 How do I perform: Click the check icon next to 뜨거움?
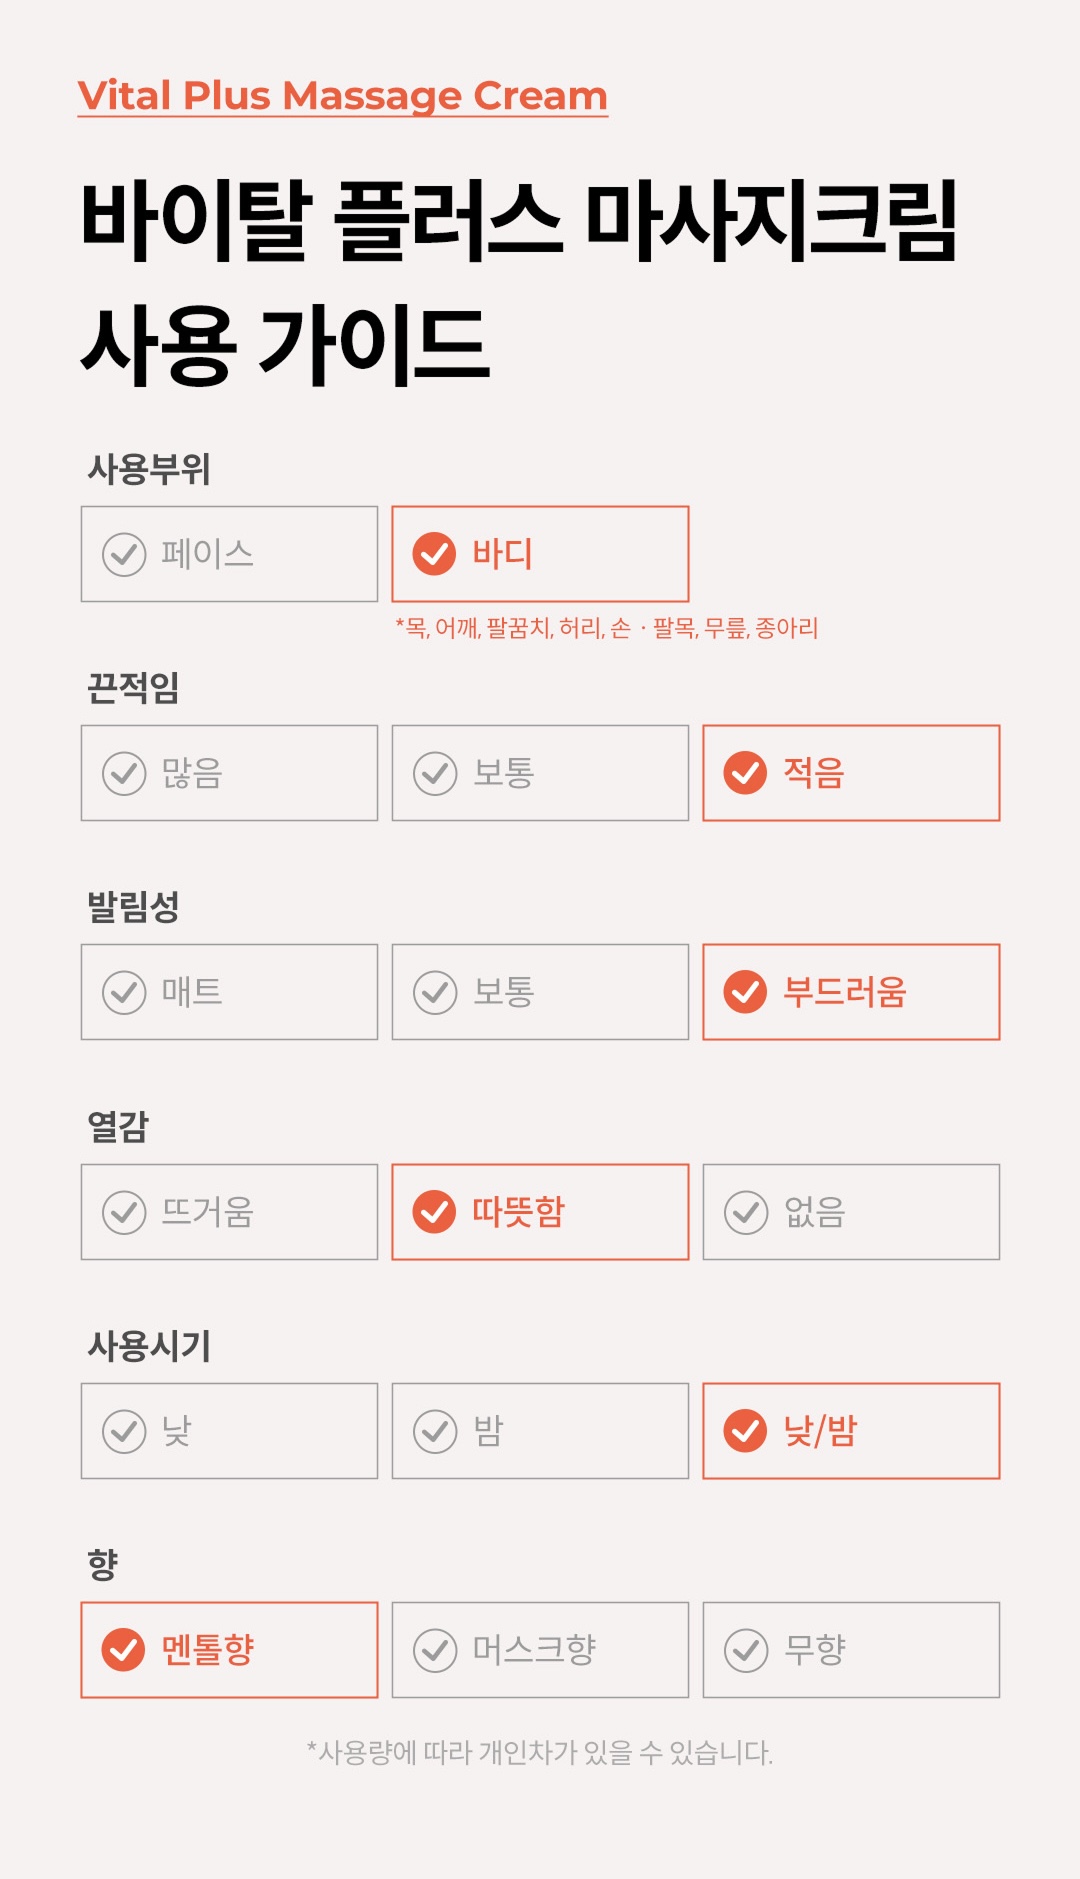124,1212
